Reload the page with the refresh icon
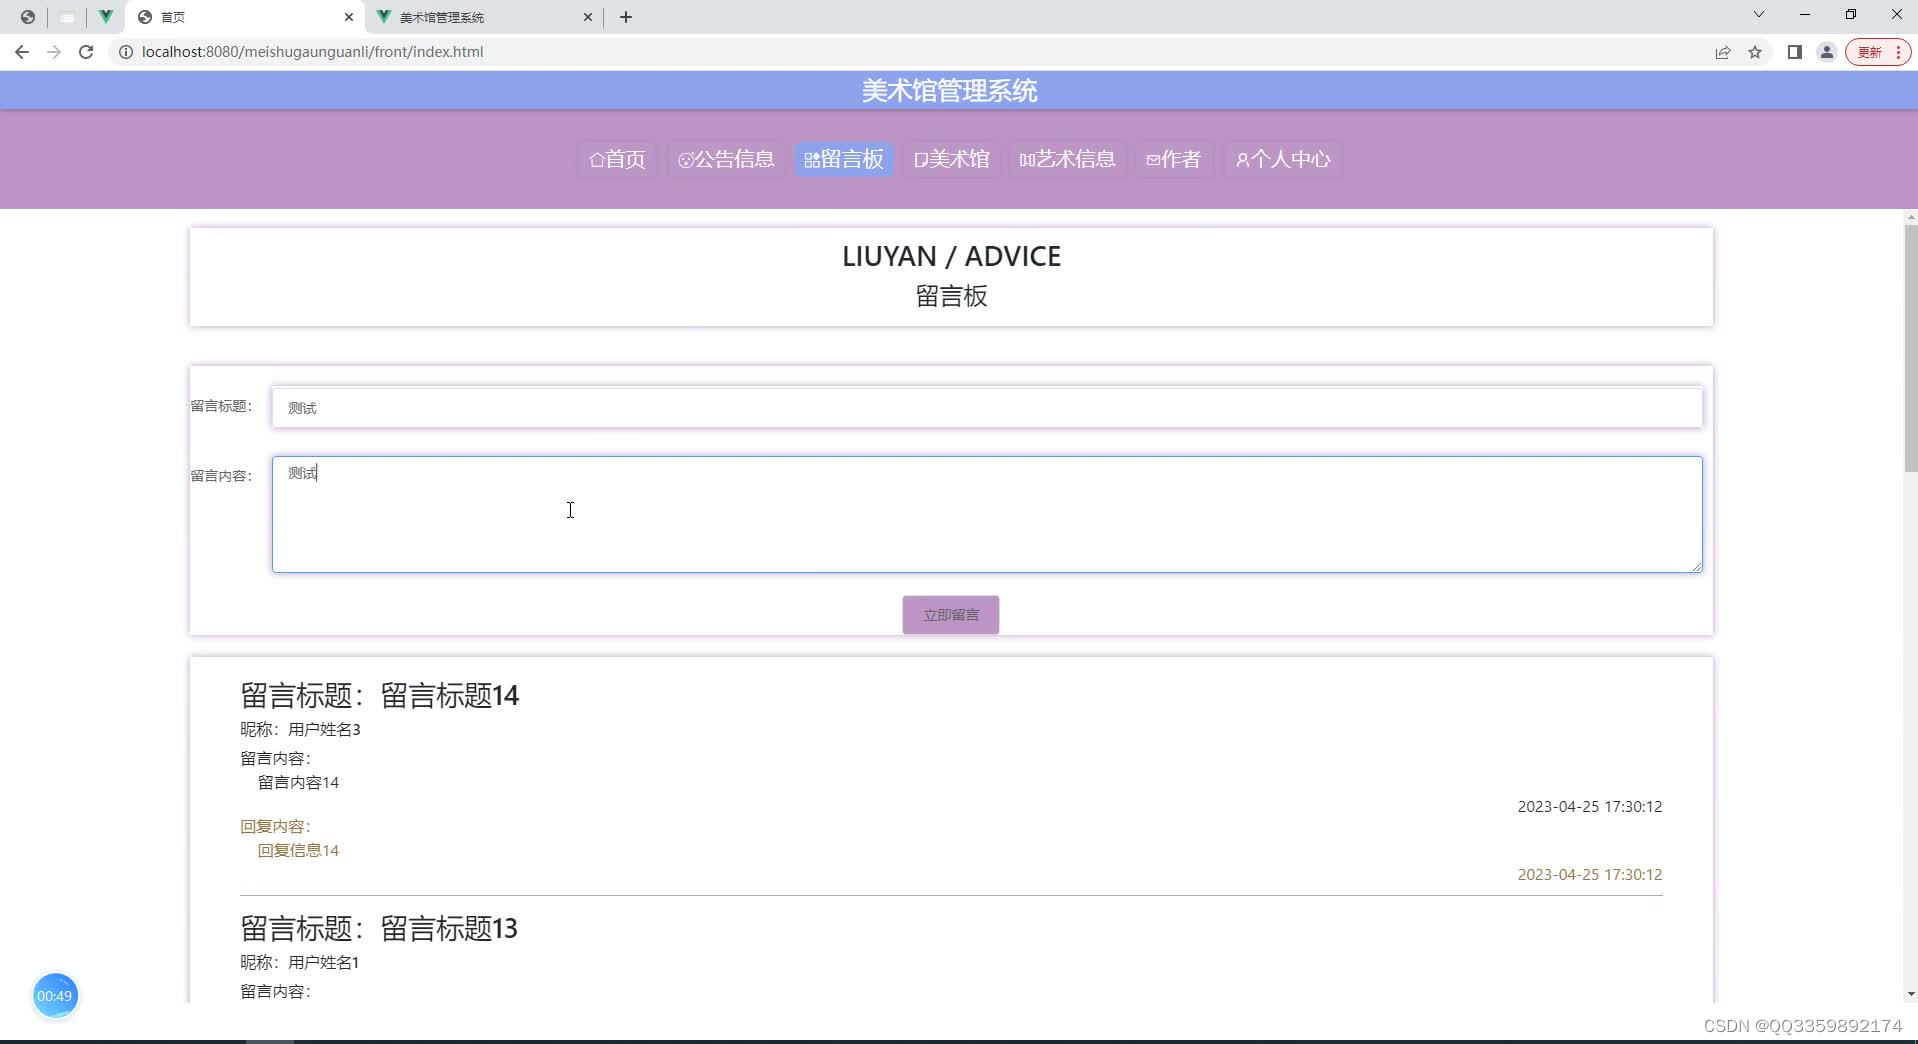This screenshot has height=1044, width=1918. (86, 52)
